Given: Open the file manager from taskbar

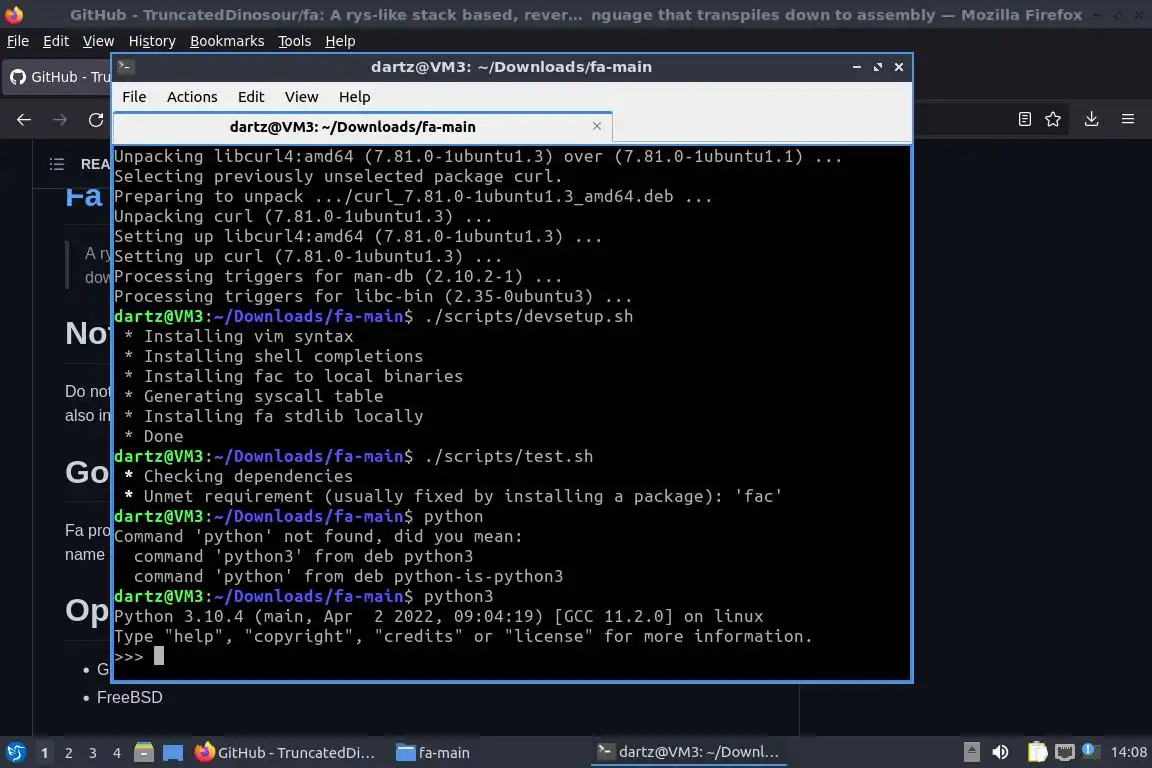Looking at the screenshot, I should 144,752.
